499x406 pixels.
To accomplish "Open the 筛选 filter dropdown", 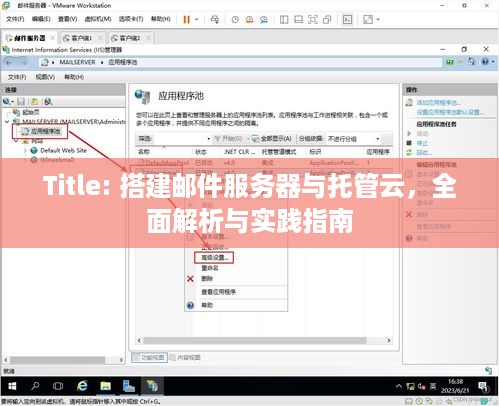I will tap(209, 139).
